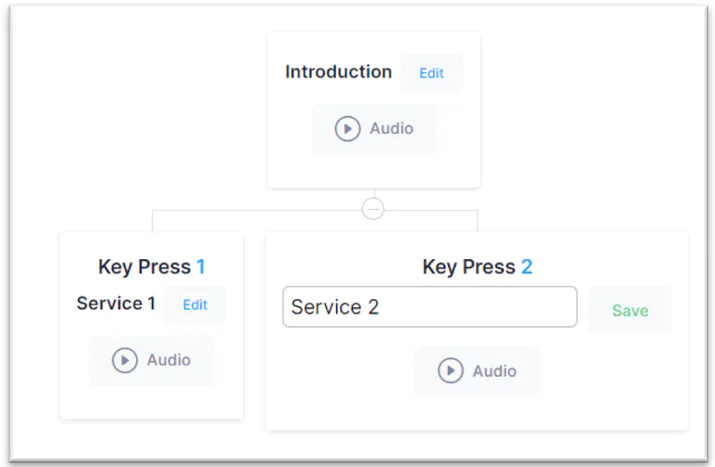Screen dimensions: 715x467
Task: Edit the Service 1 name
Action: (195, 305)
